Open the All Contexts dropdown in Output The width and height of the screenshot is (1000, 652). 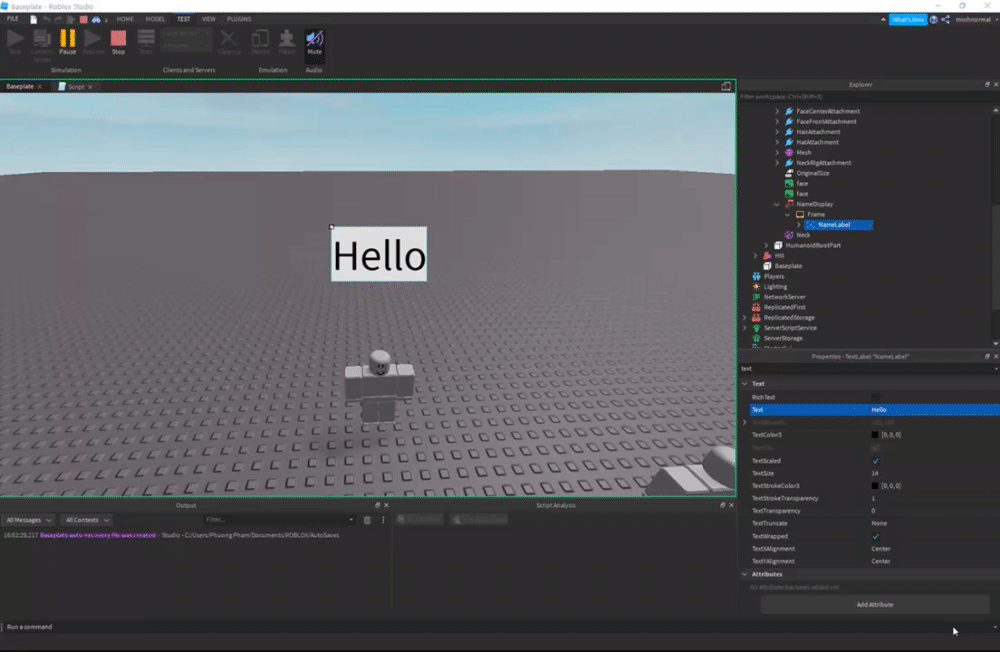[x=87, y=520]
